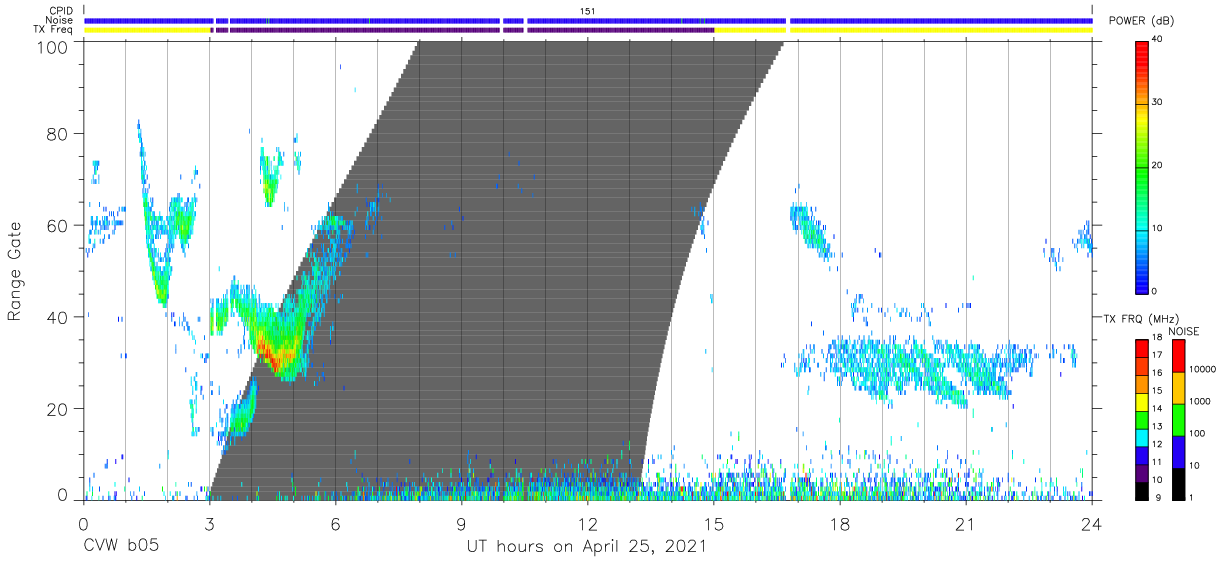Select the 3 tick on the UT hours axis
Image resolution: width=1228 pixels, height=567 pixels.
point(209,523)
